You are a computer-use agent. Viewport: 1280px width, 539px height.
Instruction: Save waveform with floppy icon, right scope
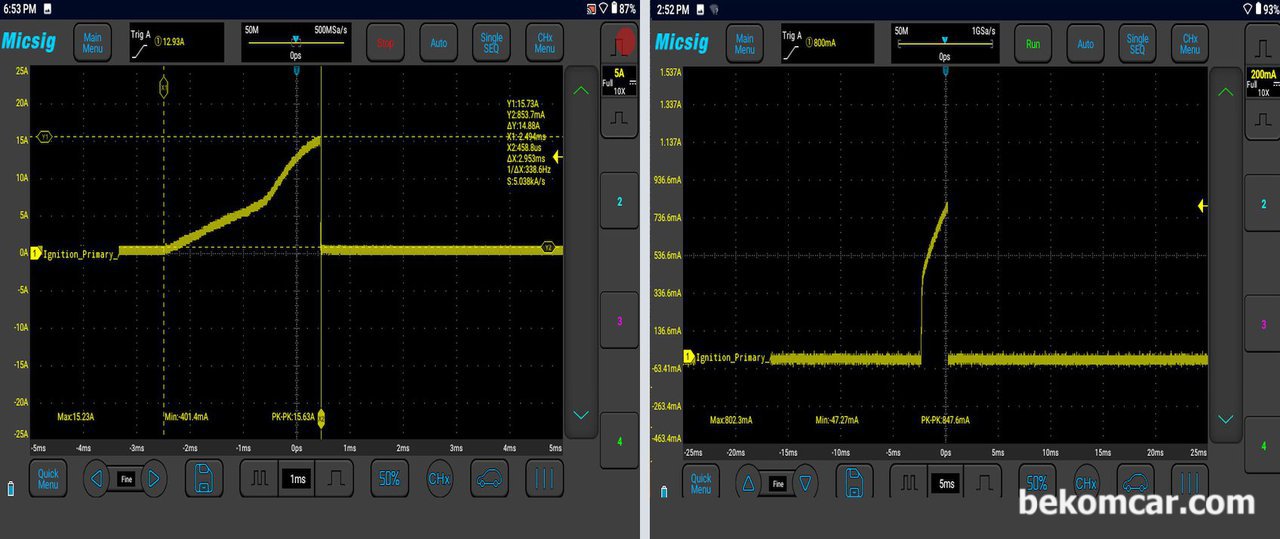(x=856, y=483)
